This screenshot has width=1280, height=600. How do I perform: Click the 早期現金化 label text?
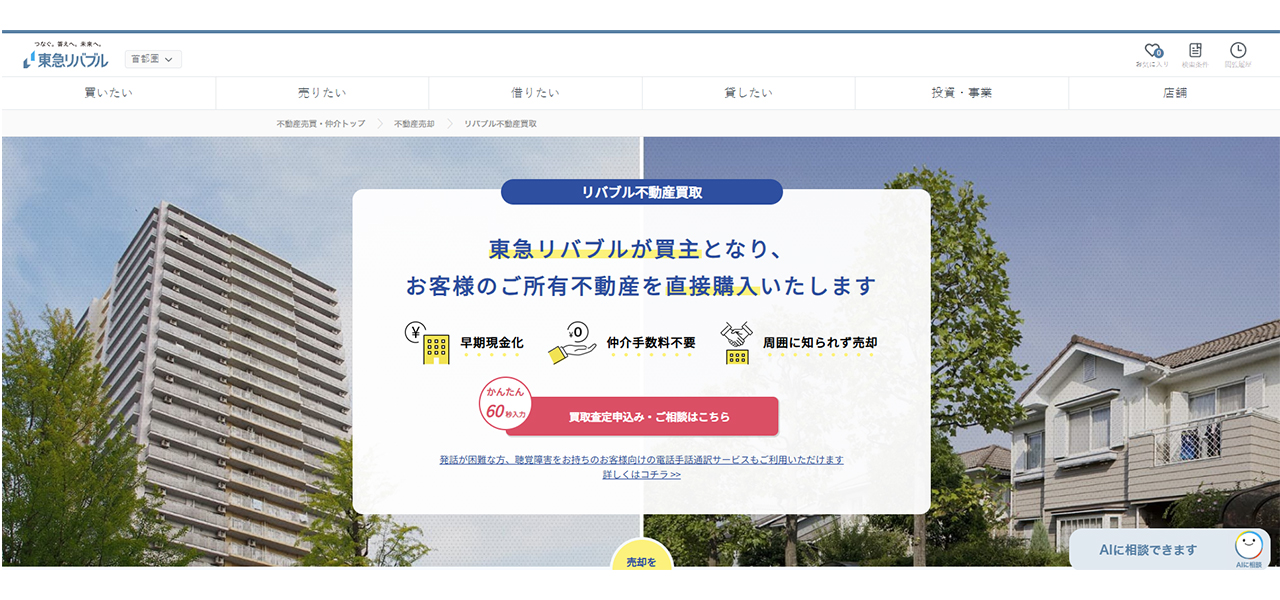tap(491, 343)
